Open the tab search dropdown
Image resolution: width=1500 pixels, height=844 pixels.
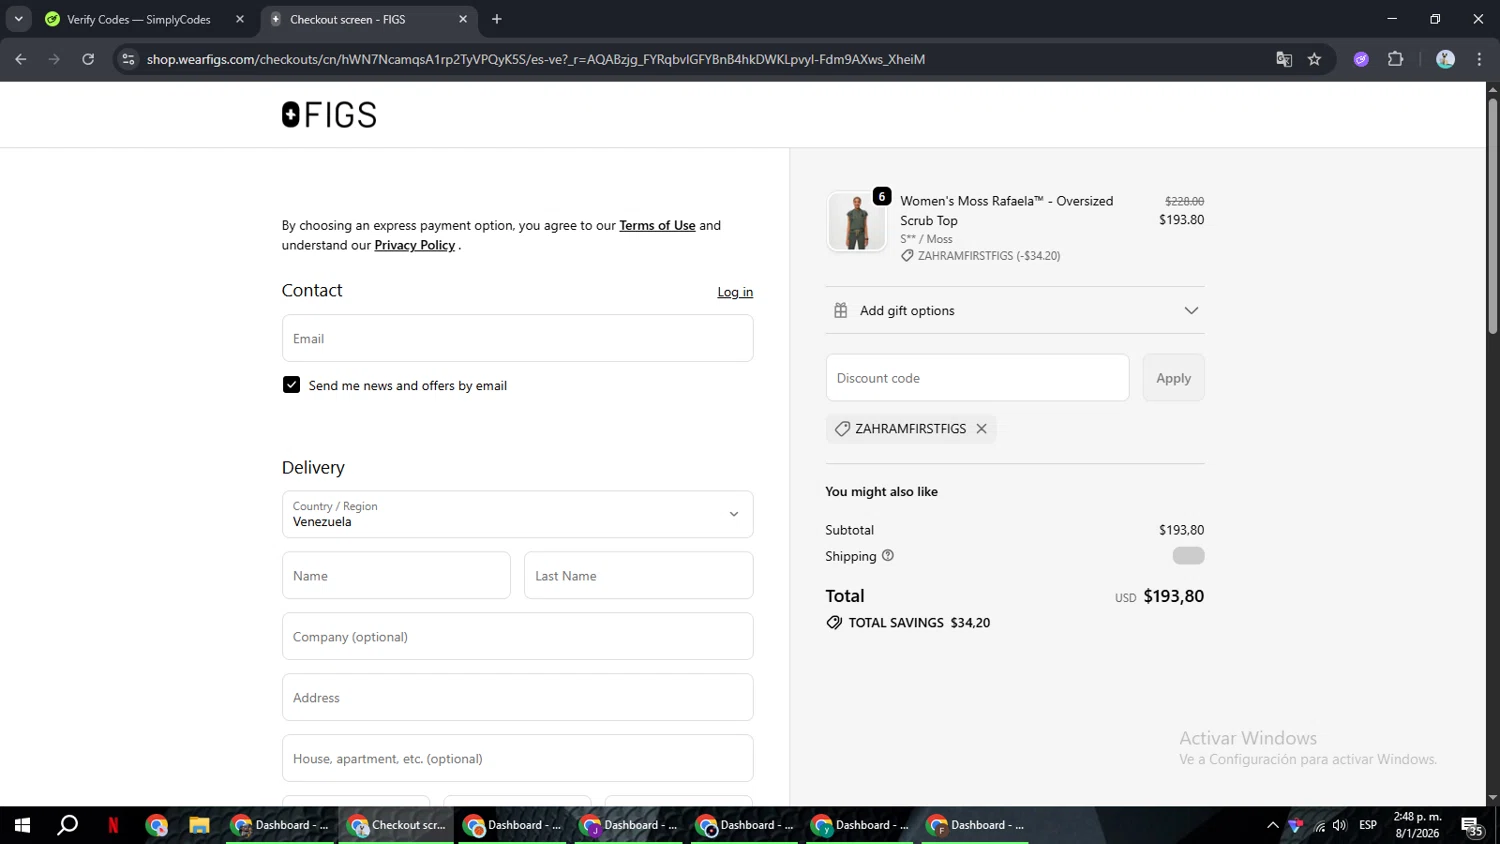(x=18, y=19)
